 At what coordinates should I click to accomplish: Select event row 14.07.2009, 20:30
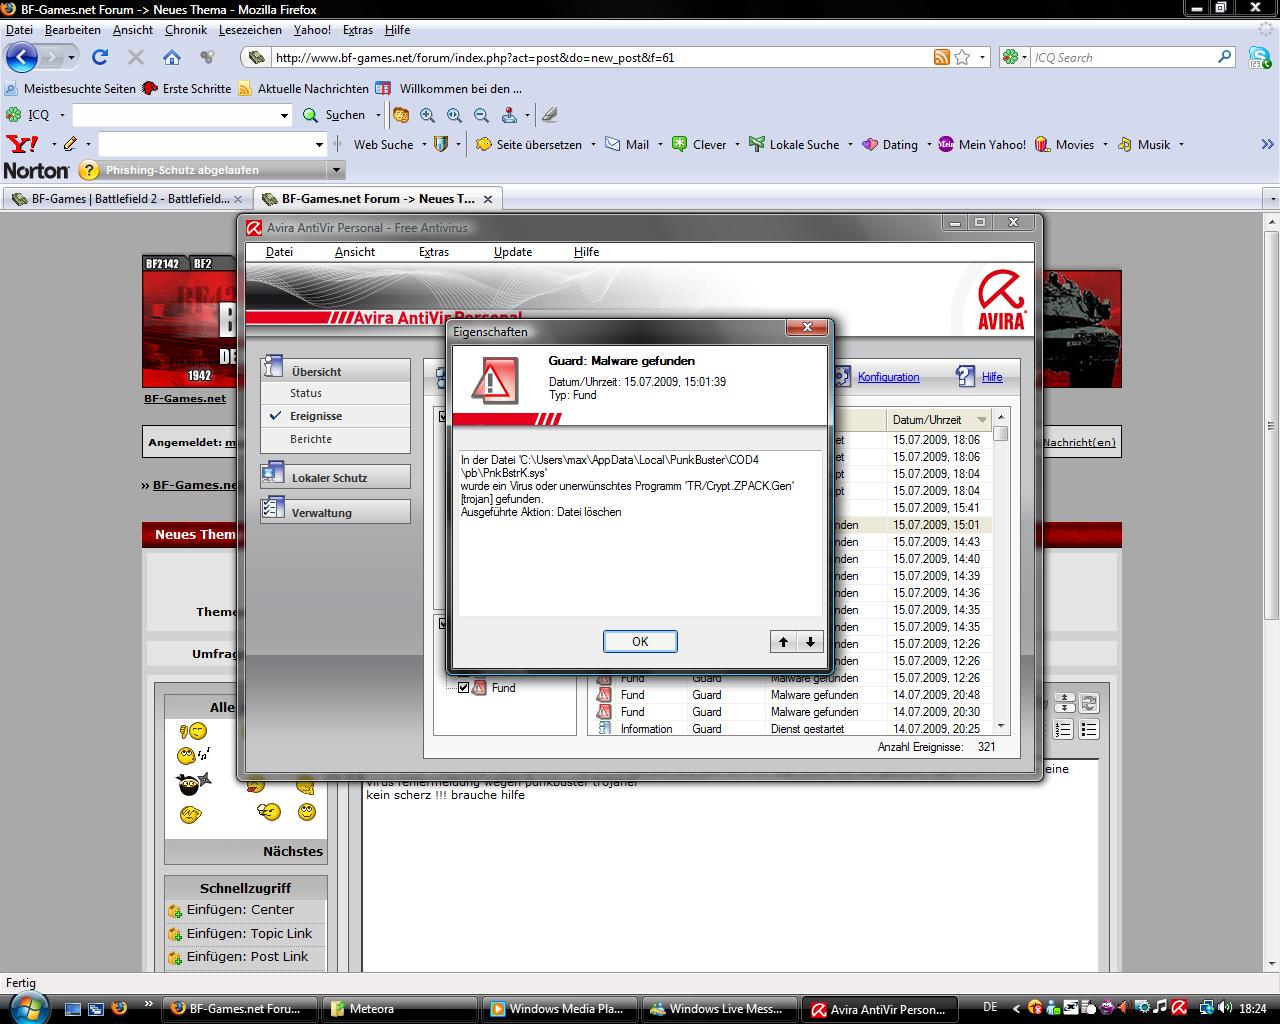(789, 712)
